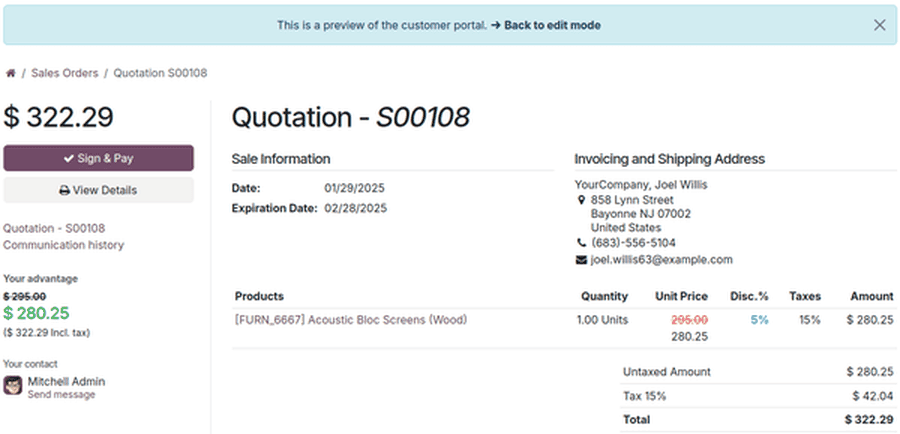Click the phone number (683)-556-5104
Image resolution: width=900 pixels, height=434 pixels.
[x=634, y=243]
